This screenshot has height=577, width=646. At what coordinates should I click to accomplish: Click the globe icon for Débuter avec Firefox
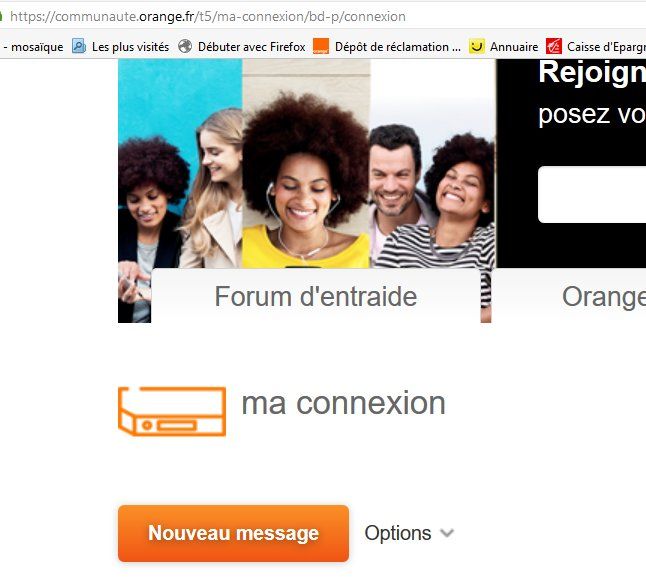point(185,46)
